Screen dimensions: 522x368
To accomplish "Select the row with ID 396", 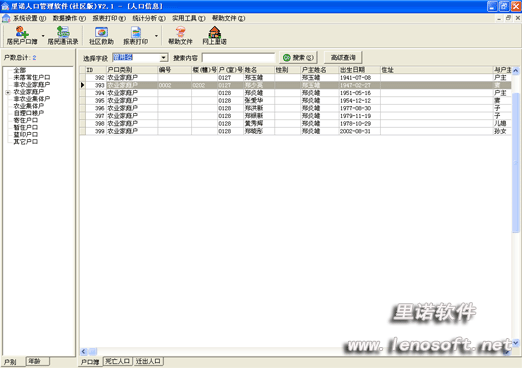I will tap(295, 108).
